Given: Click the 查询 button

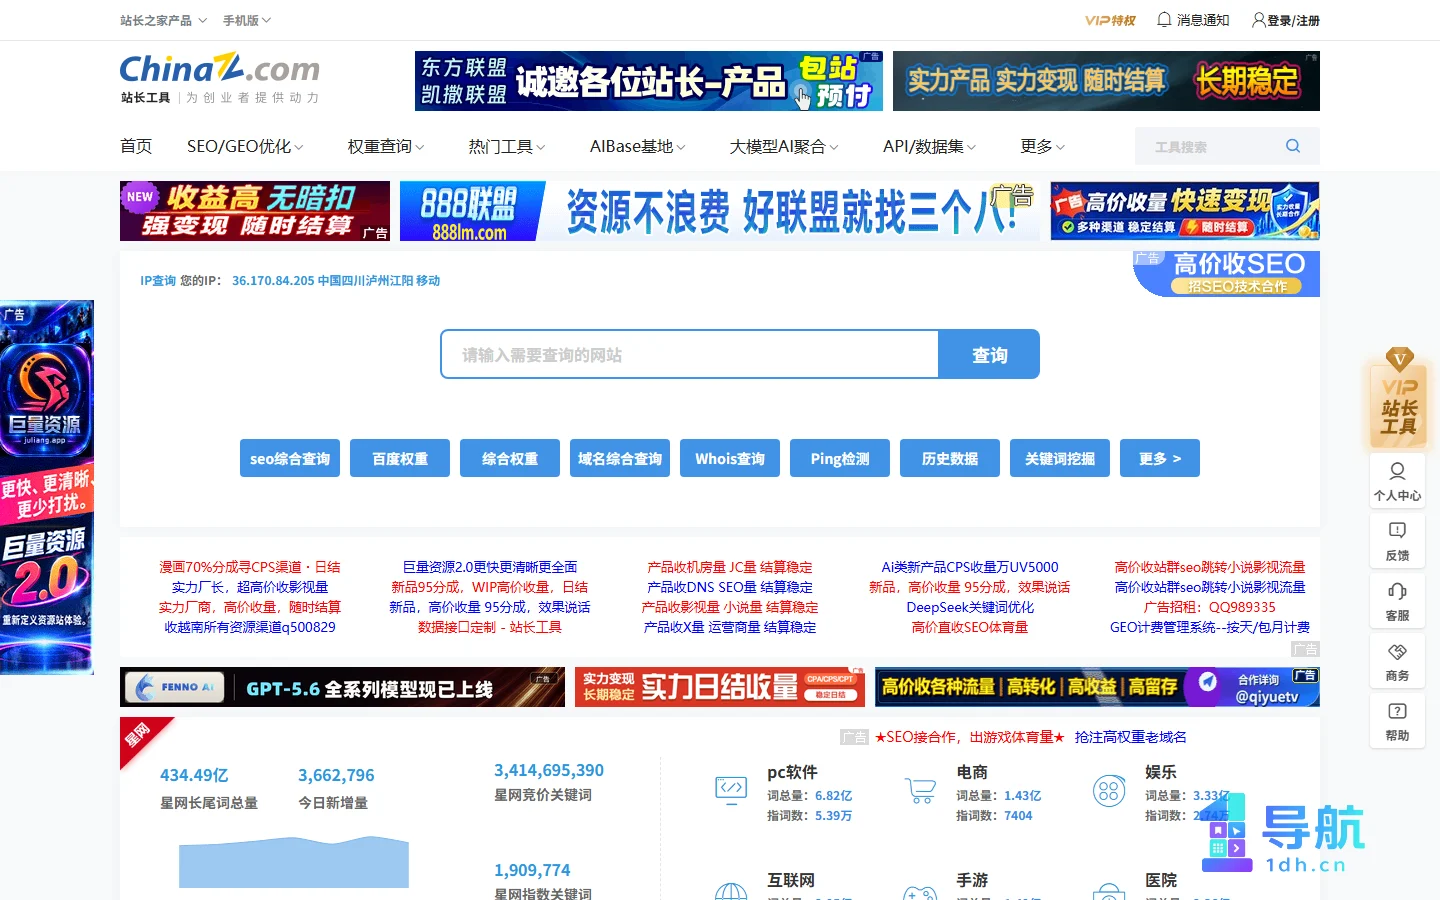Looking at the screenshot, I should click(x=989, y=354).
